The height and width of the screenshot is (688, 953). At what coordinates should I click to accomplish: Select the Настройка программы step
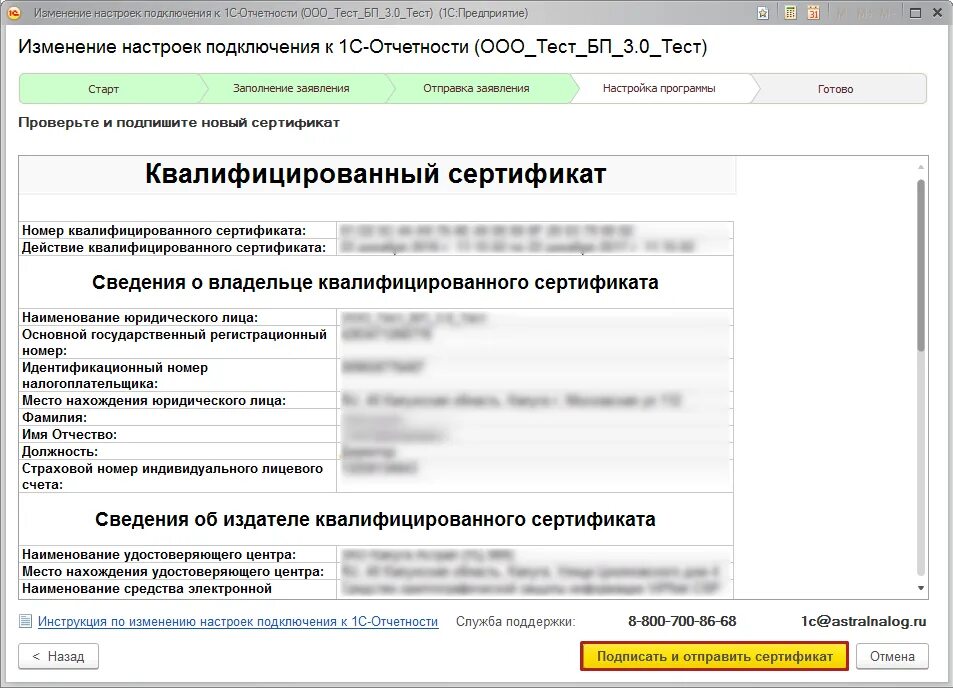coord(659,89)
